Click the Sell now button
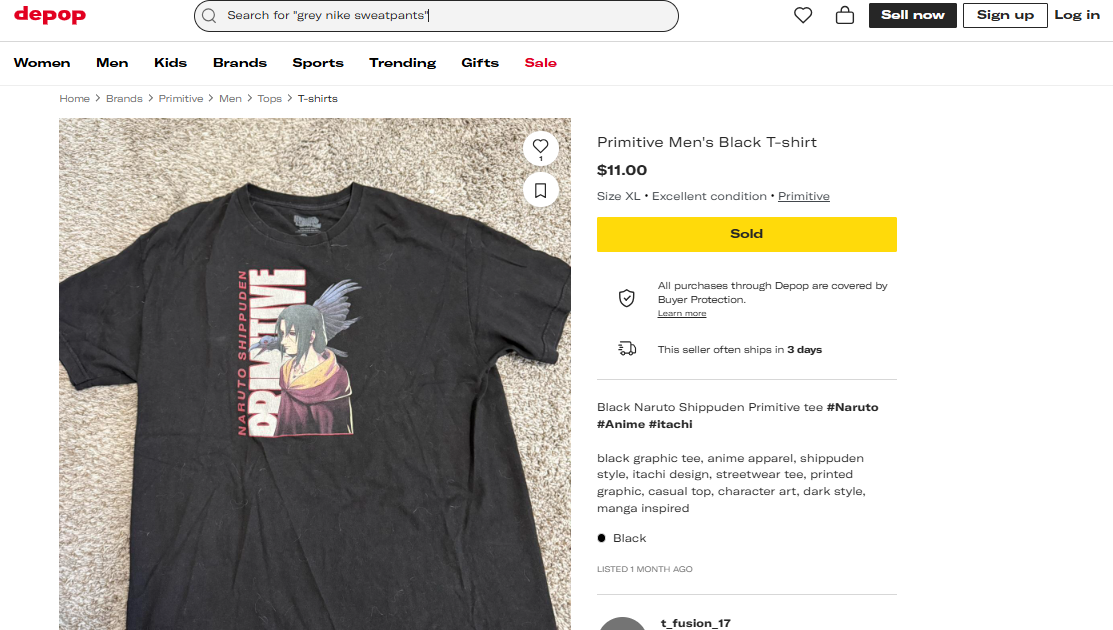Screen dimensions: 1113x630 coord(912,15)
